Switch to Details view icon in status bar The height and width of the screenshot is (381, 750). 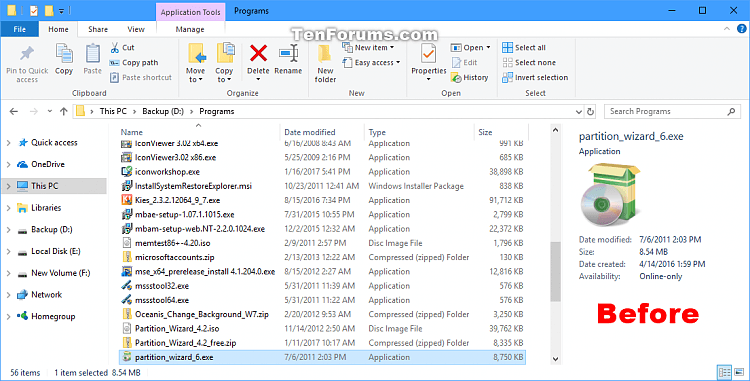coord(725,372)
